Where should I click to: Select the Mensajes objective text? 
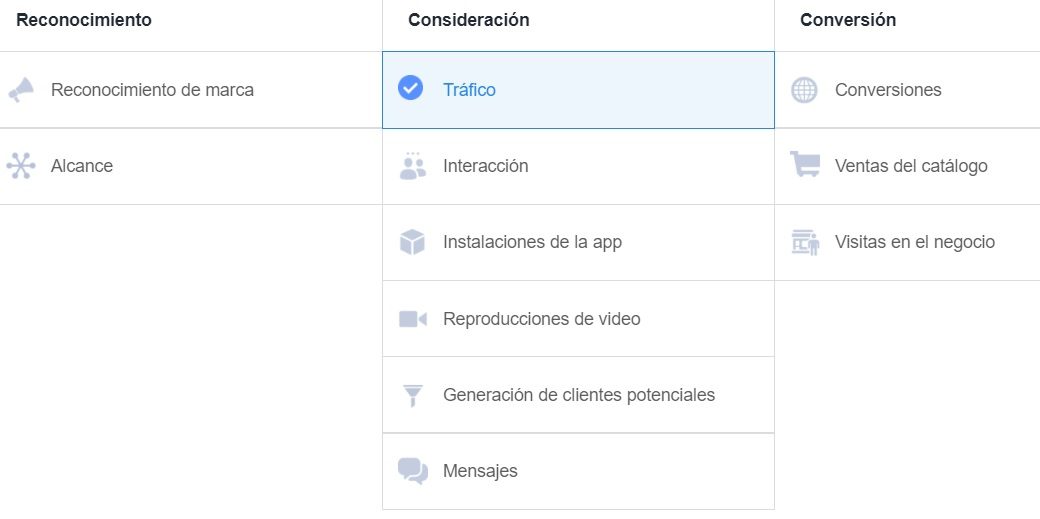point(480,471)
